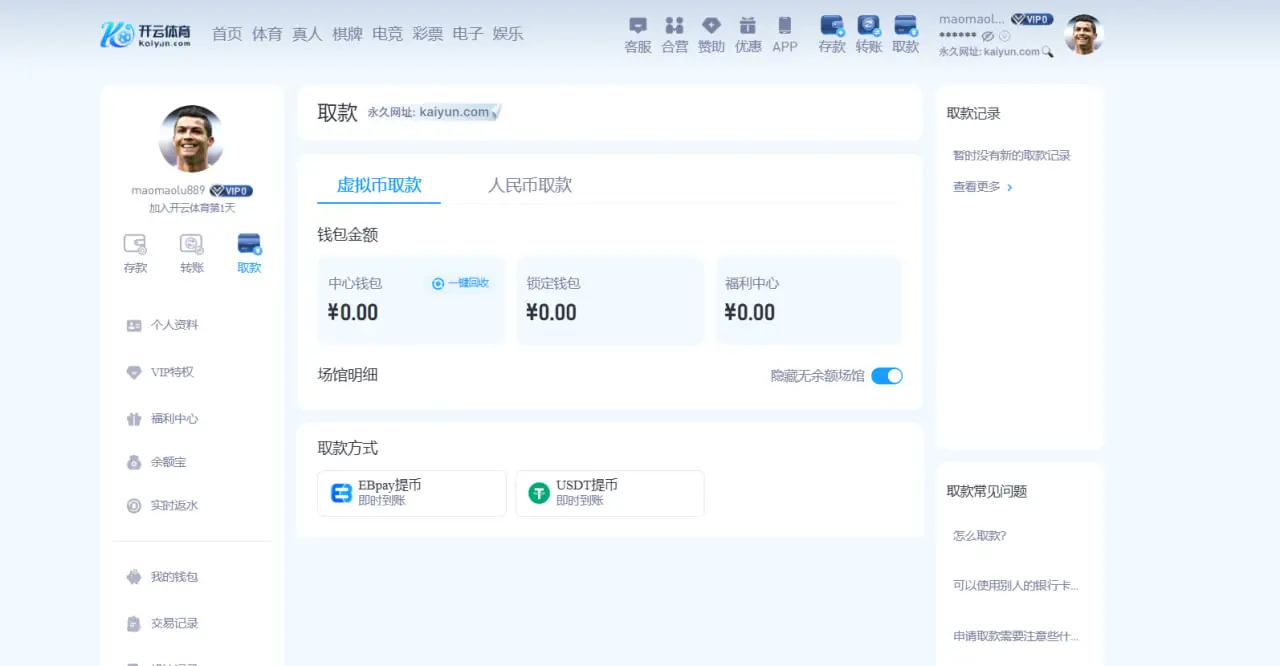Open 客服 customer service icon in header
This screenshot has height=666, width=1280.
click(x=638, y=35)
